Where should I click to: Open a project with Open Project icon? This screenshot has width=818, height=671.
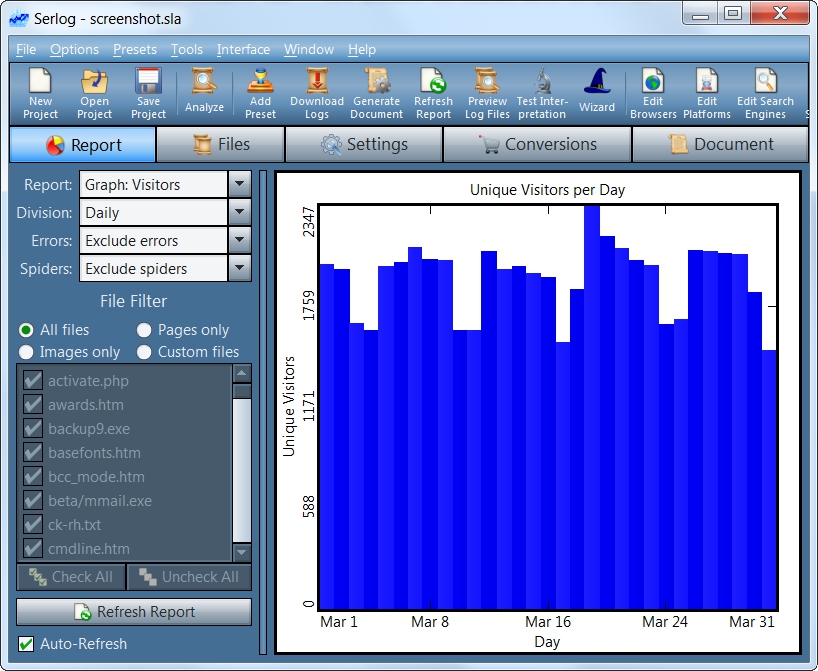(94, 84)
